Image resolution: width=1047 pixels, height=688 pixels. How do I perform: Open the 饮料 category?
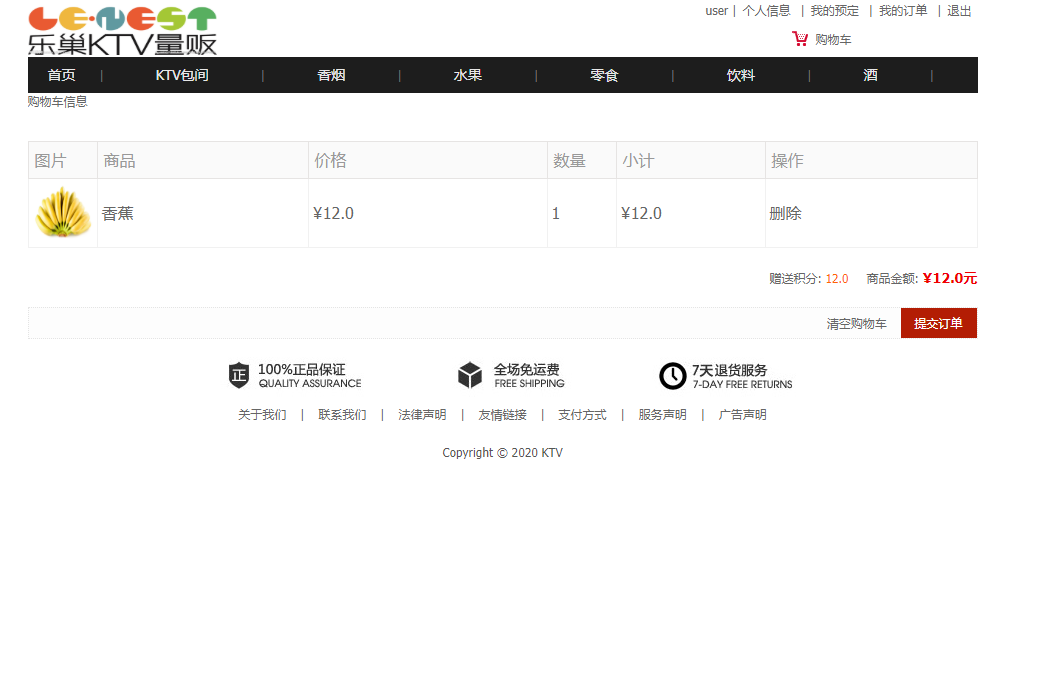tap(741, 74)
